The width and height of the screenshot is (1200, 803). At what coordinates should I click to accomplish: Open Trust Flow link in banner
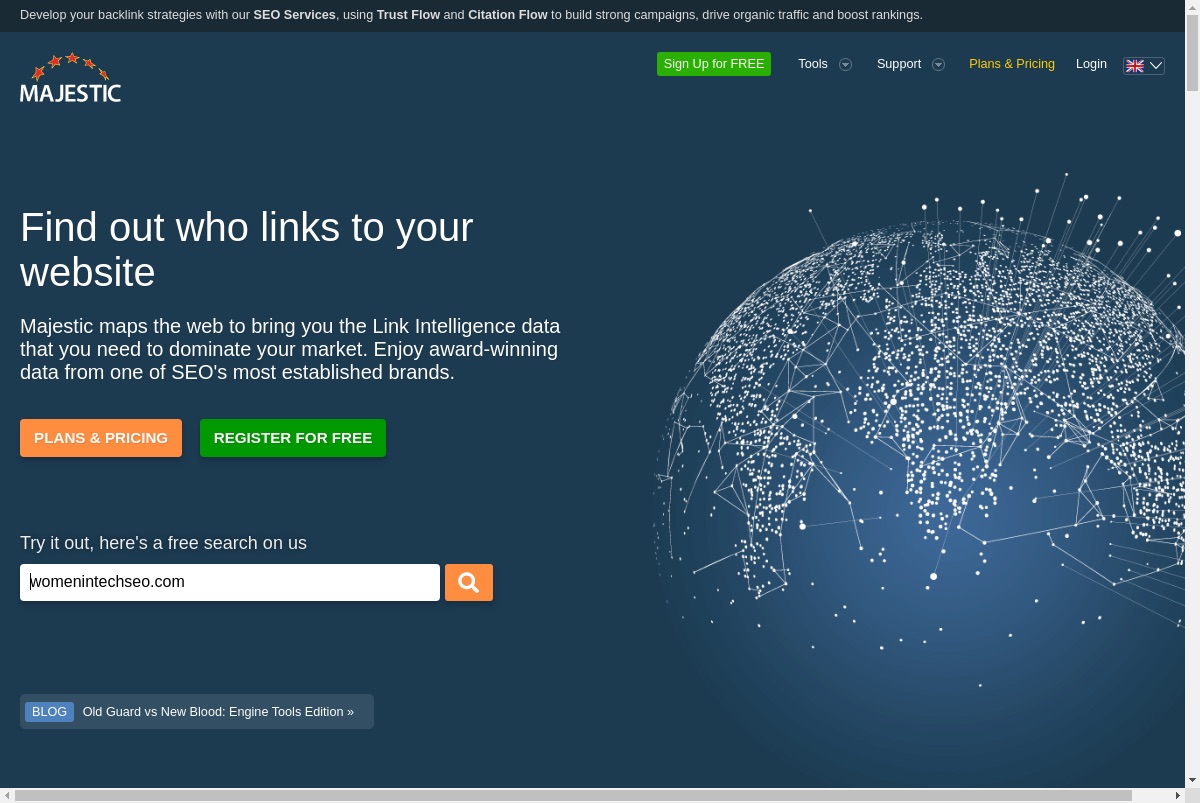pyautogui.click(x=408, y=15)
